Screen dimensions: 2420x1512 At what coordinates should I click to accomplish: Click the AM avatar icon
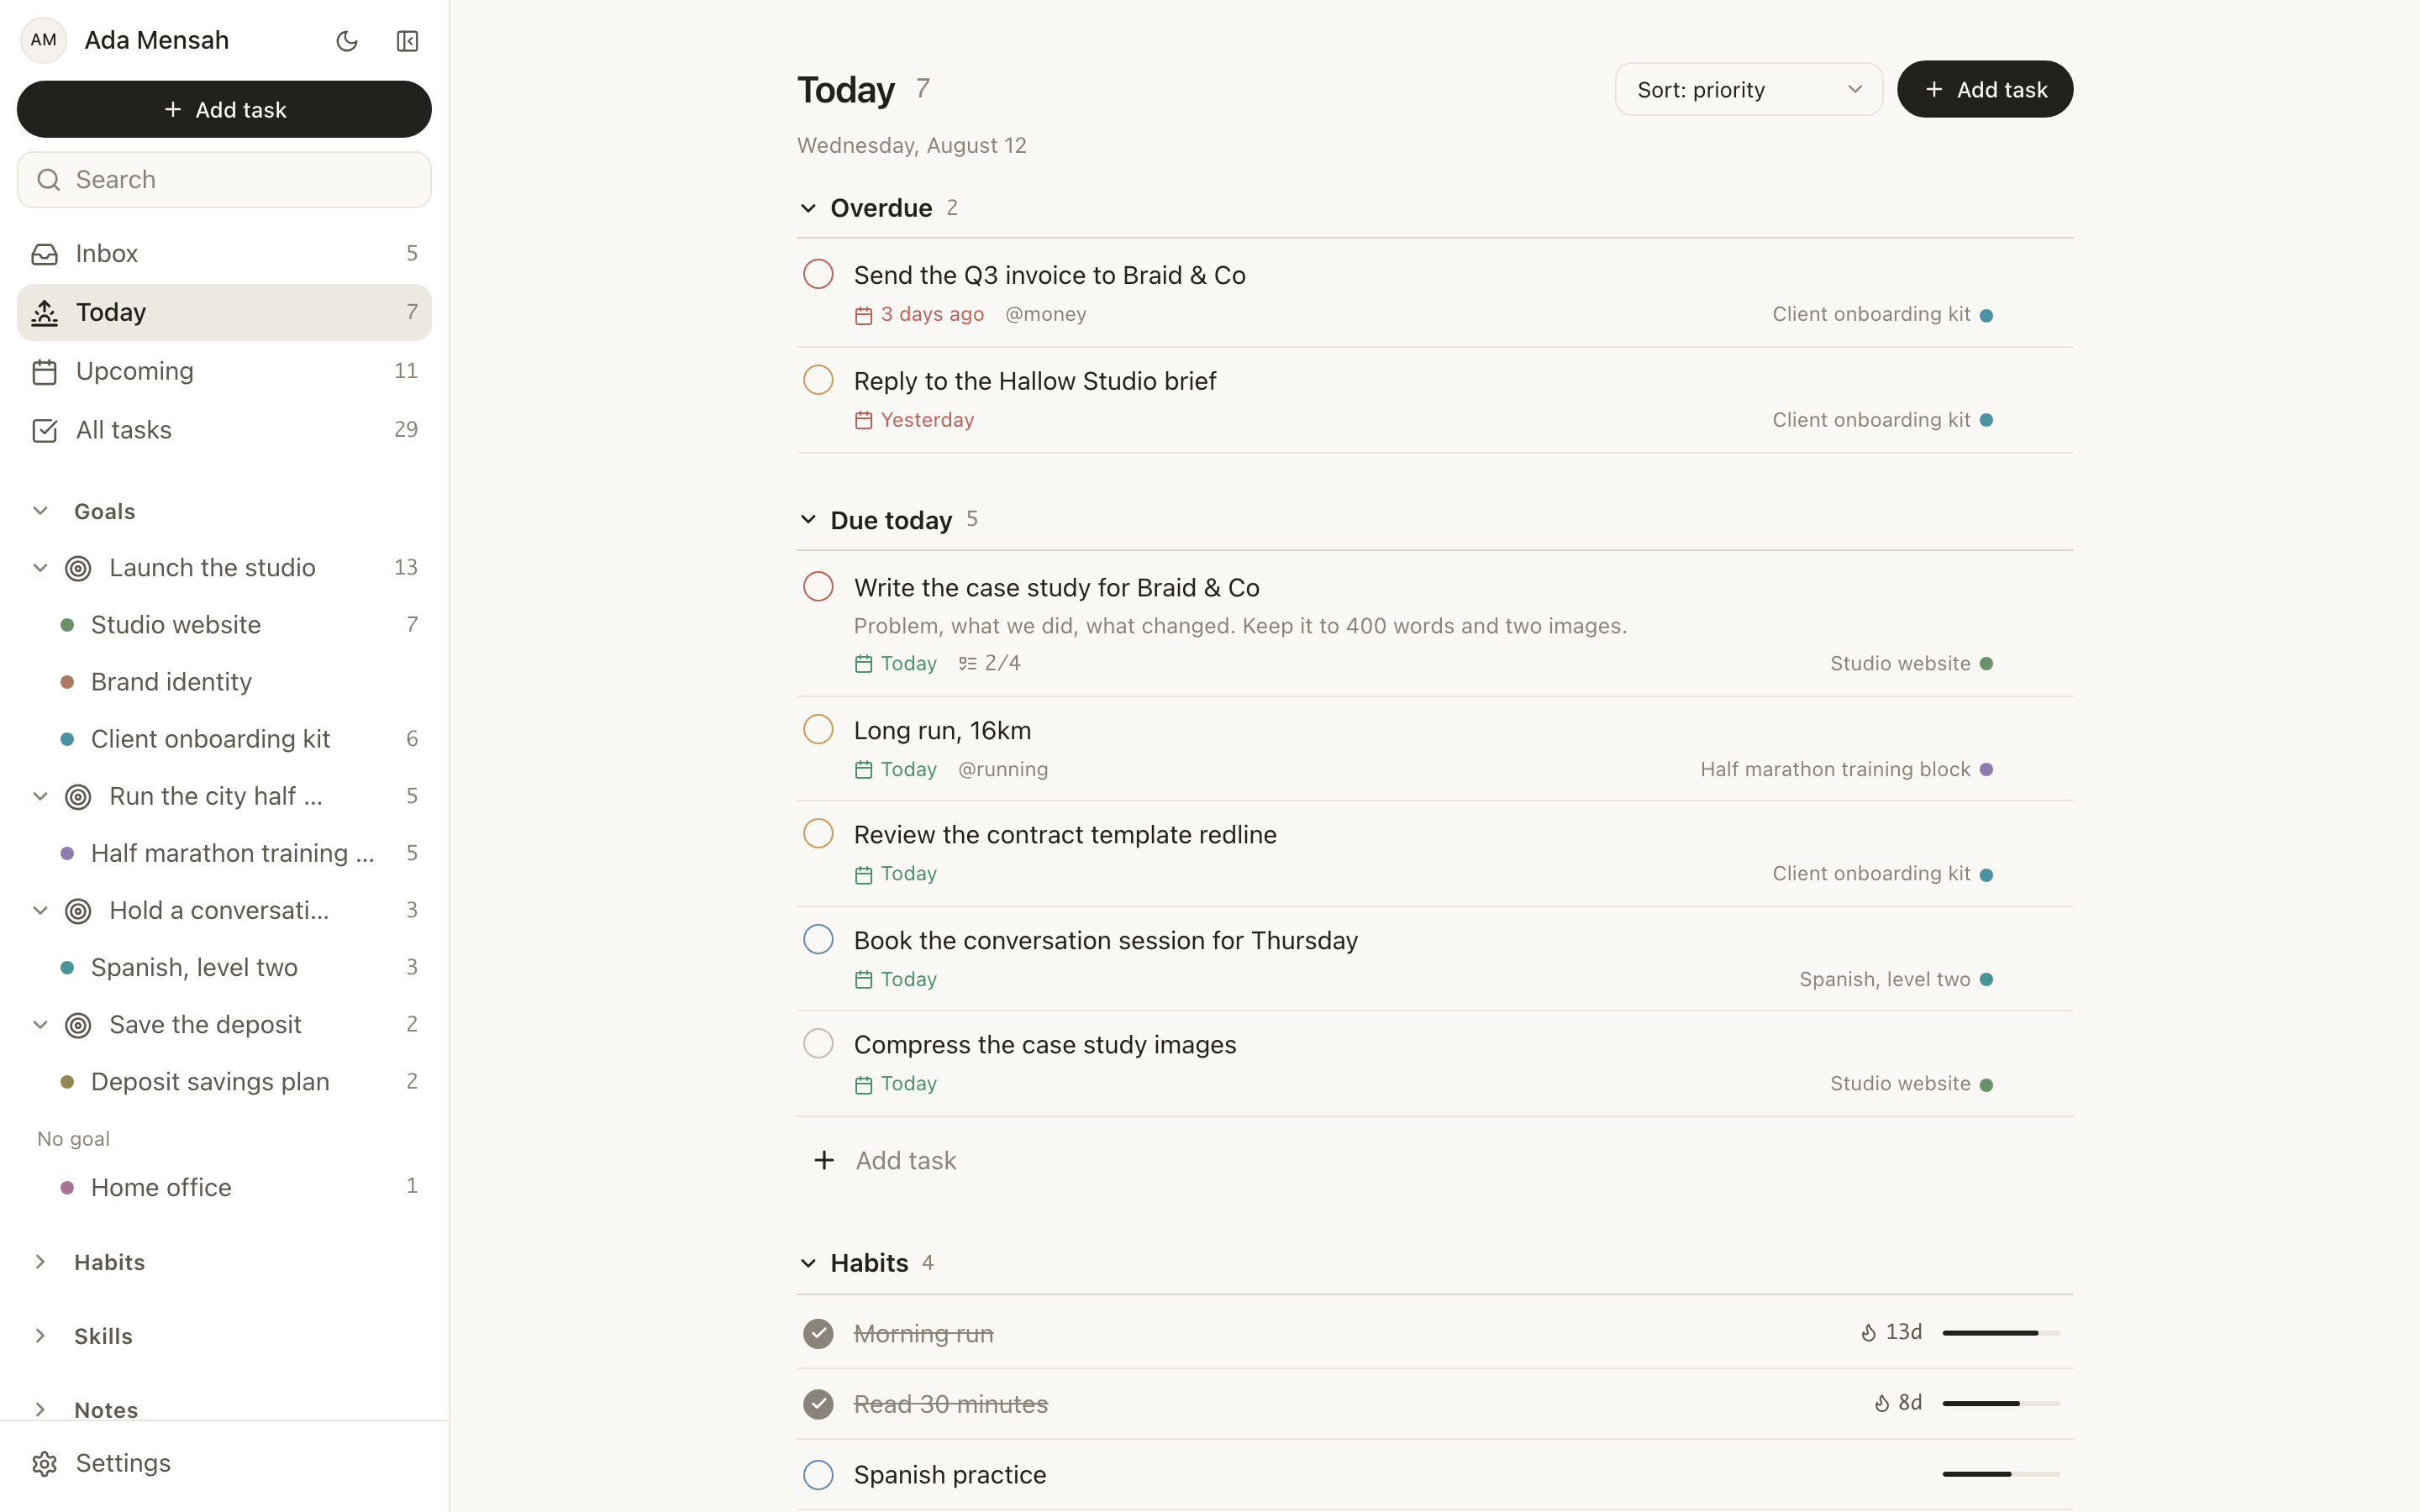(43, 40)
